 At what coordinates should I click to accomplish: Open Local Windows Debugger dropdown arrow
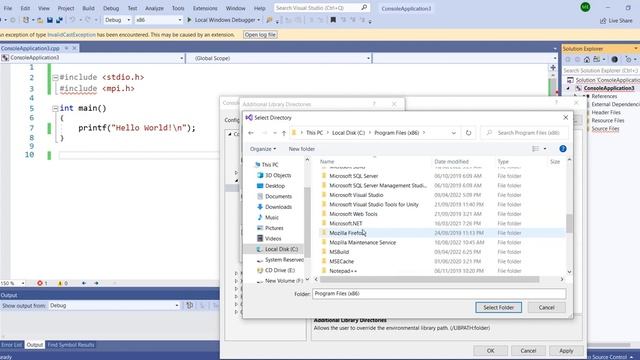(258, 20)
